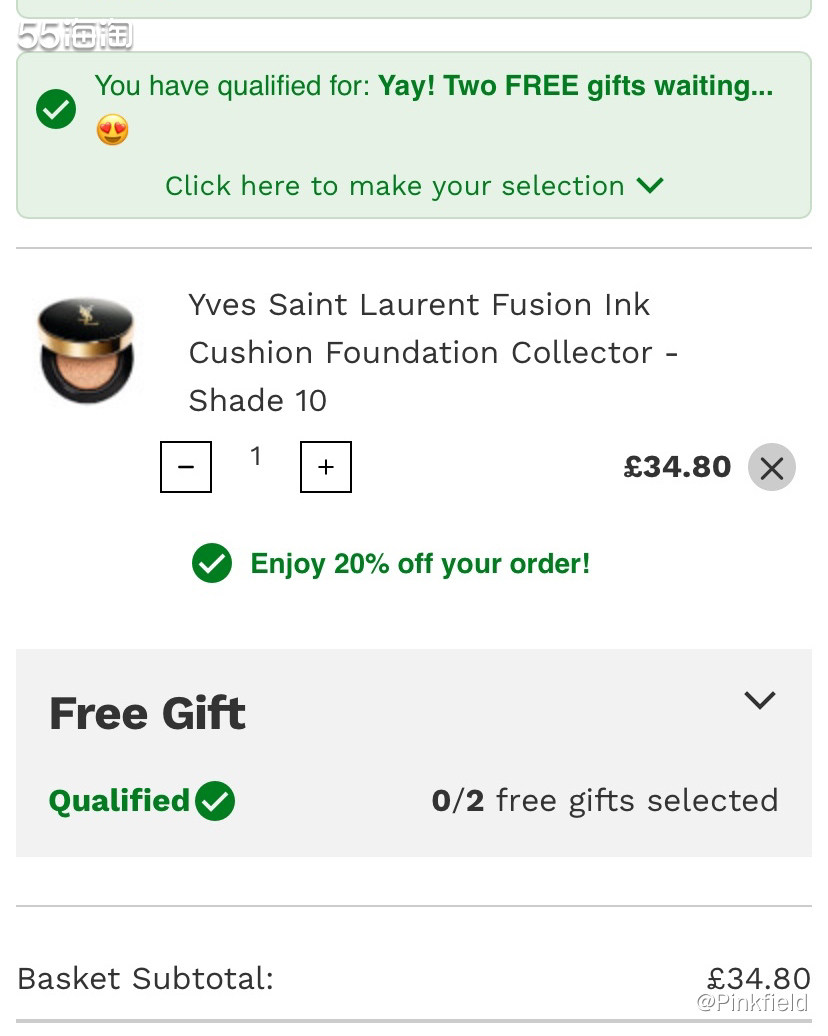Click the £34.80 item price
This screenshot has height=1036, width=828.
pos(677,467)
